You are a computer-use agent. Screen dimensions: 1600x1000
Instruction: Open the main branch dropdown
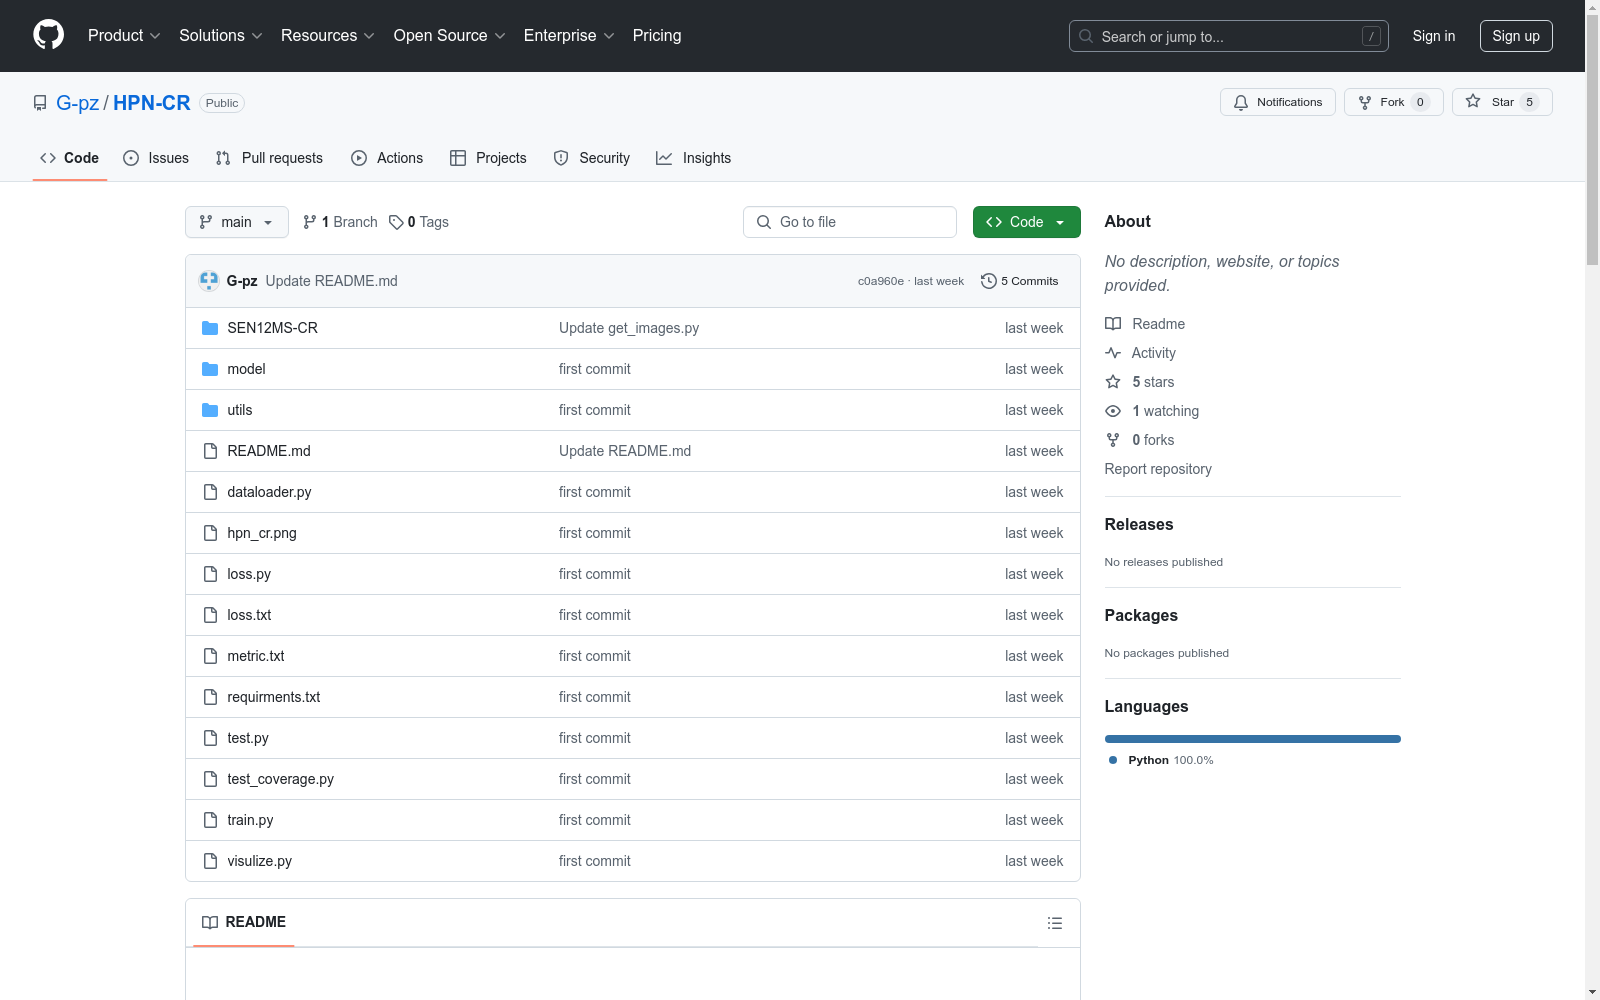[236, 222]
